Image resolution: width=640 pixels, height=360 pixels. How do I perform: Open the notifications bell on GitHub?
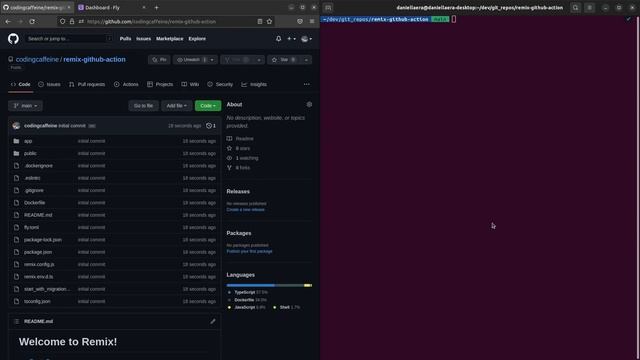278,39
